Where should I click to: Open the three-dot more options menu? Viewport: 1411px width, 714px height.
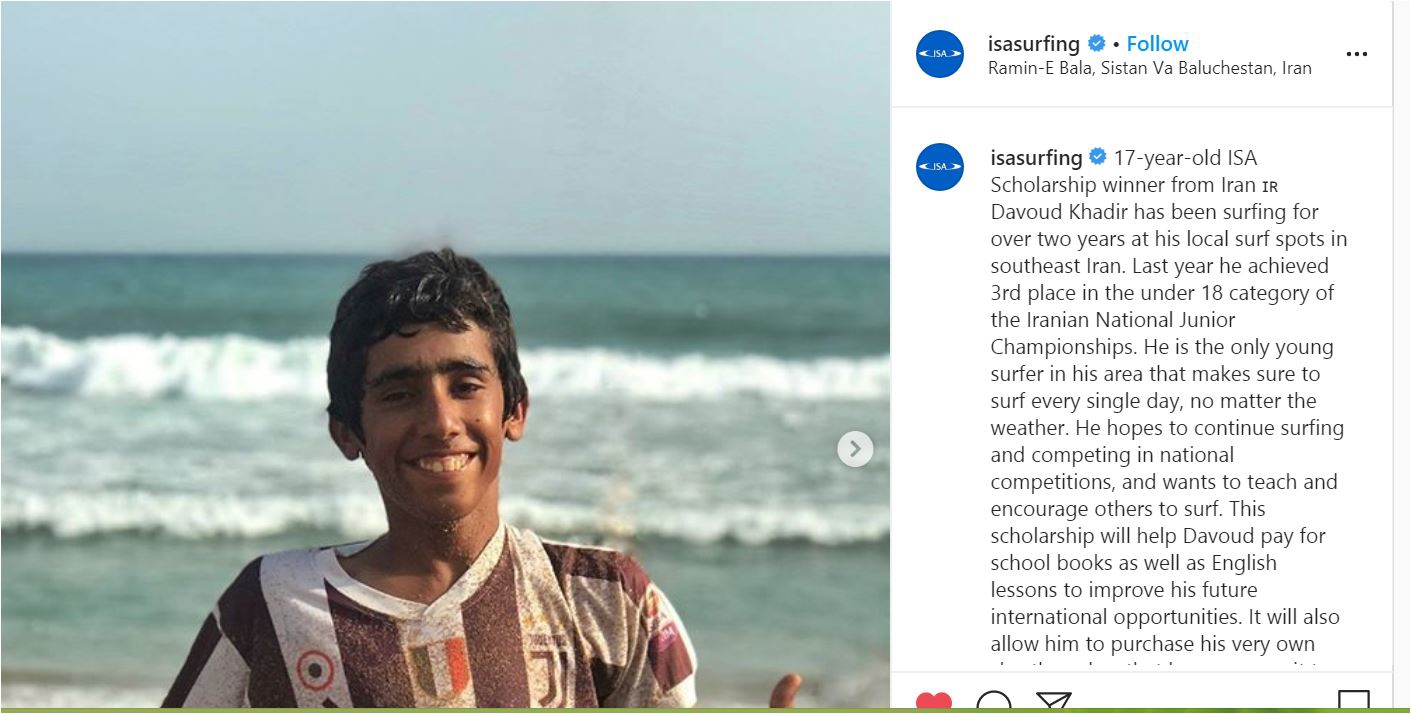(1356, 54)
